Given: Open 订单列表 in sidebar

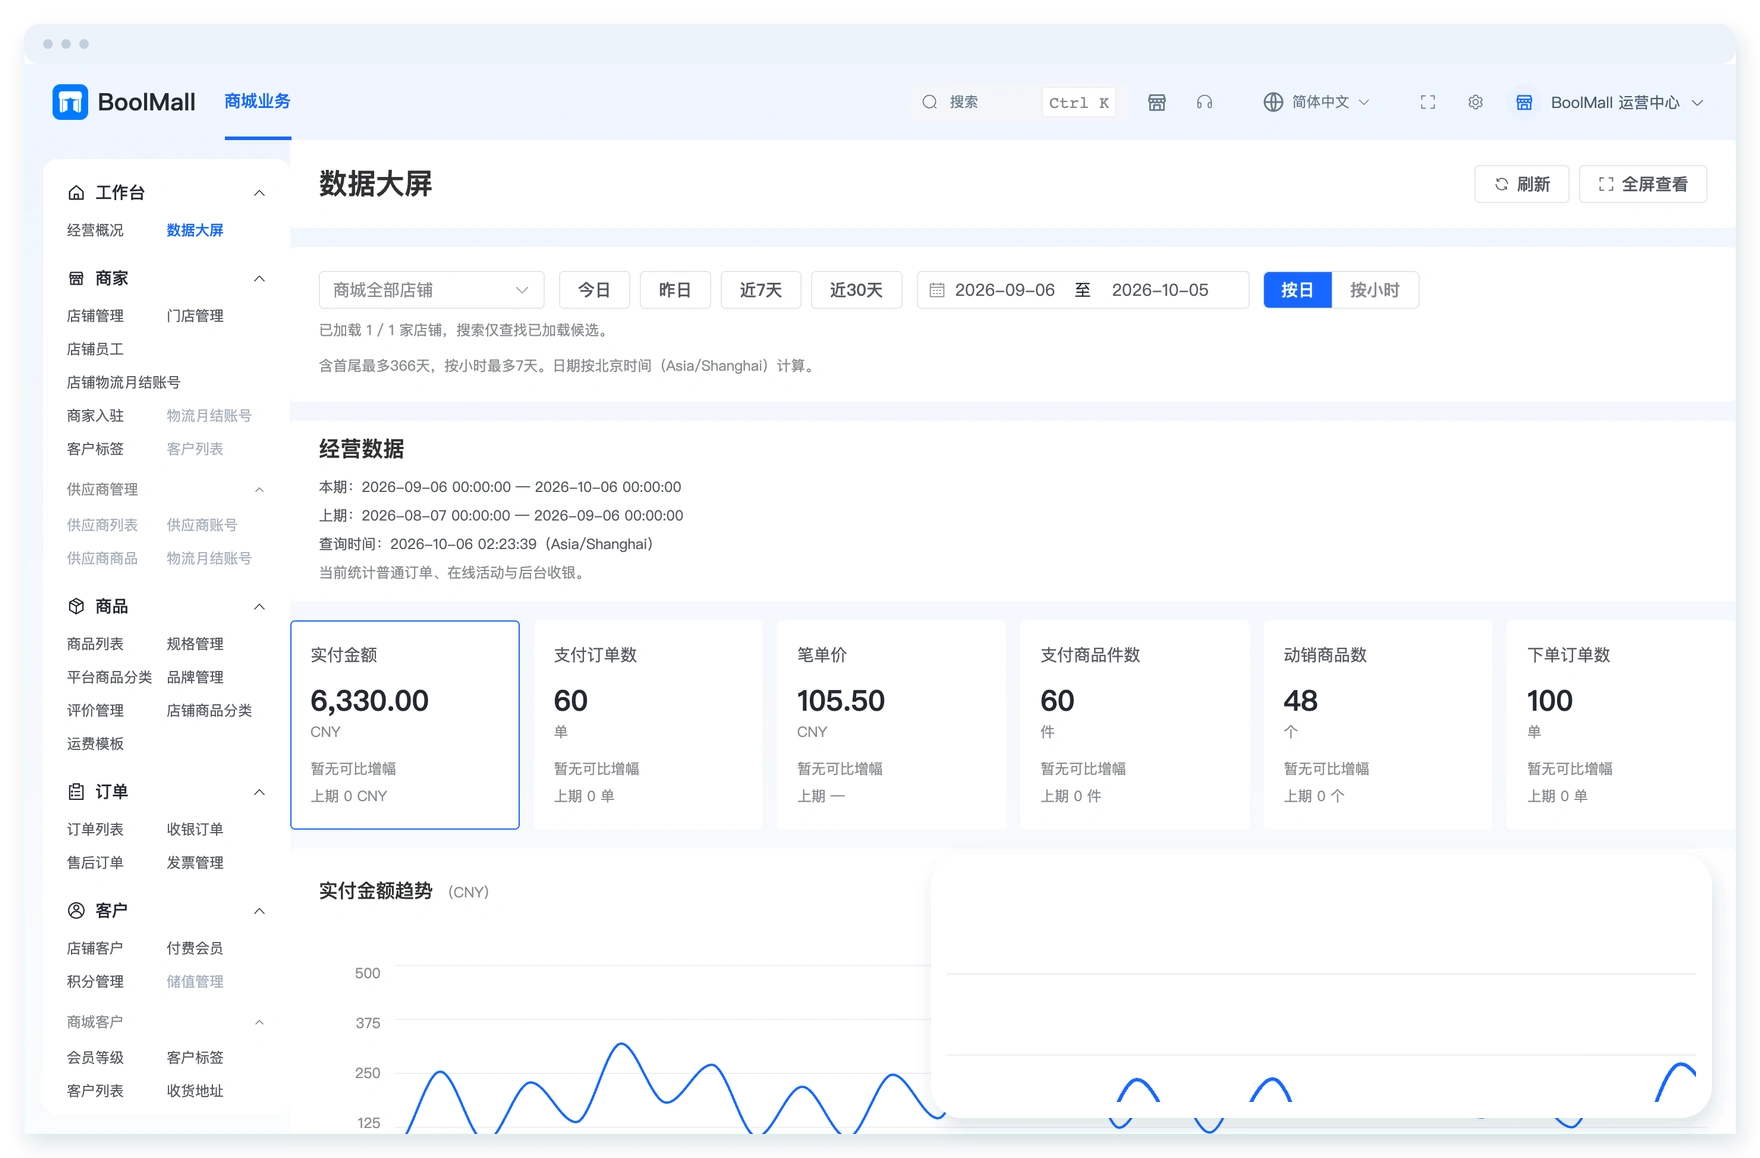Looking at the screenshot, I should [95, 829].
